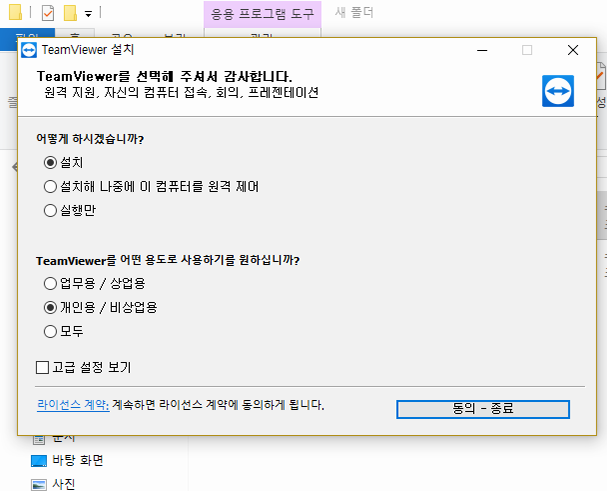Open 바탕 화면 in Explorer sidebar
The height and width of the screenshot is (491, 607).
pos(77,460)
